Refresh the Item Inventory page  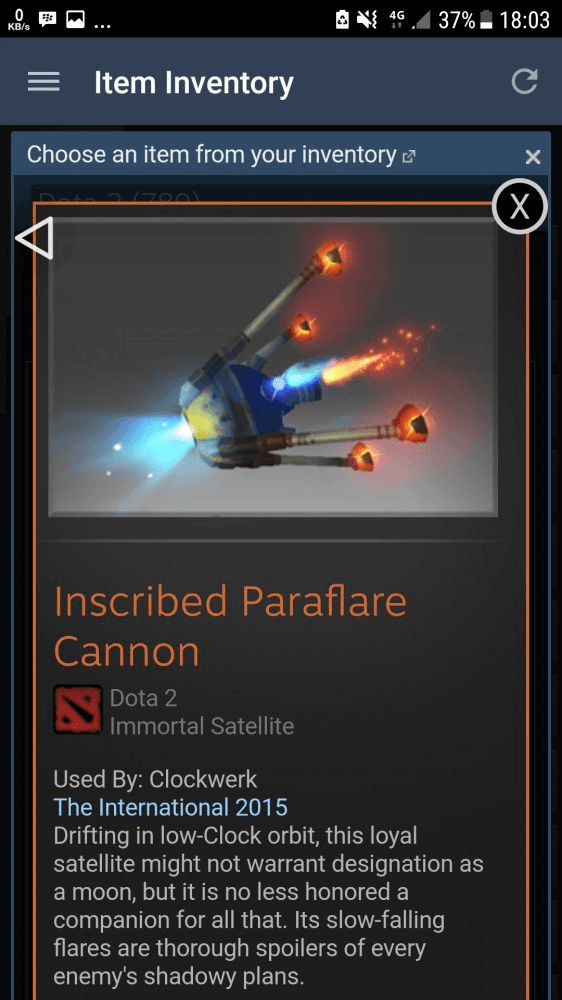[x=524, y=82]
